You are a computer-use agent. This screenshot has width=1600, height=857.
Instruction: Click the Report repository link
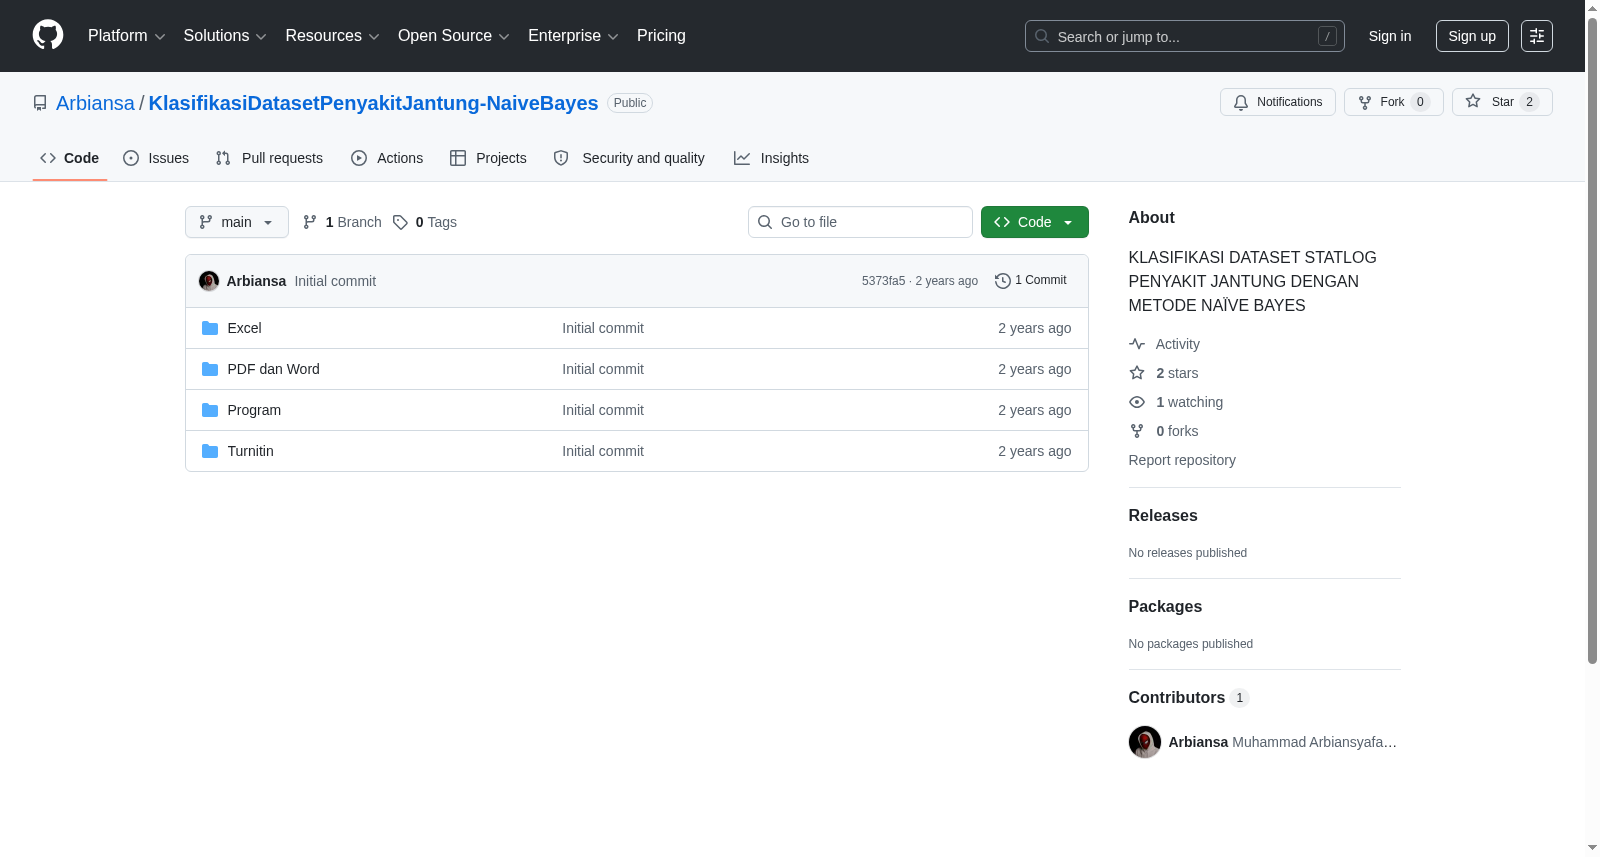click(x=1182, y=460)
